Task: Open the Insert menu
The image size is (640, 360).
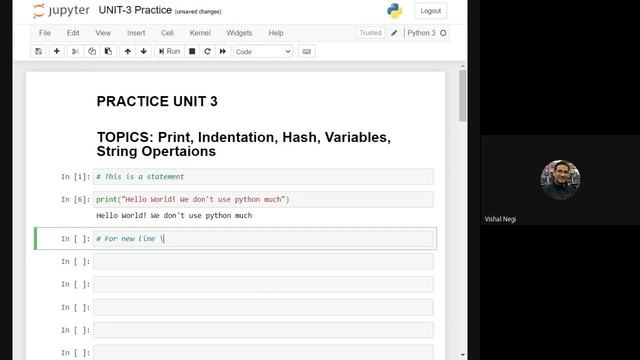Action: click(136, 33)
